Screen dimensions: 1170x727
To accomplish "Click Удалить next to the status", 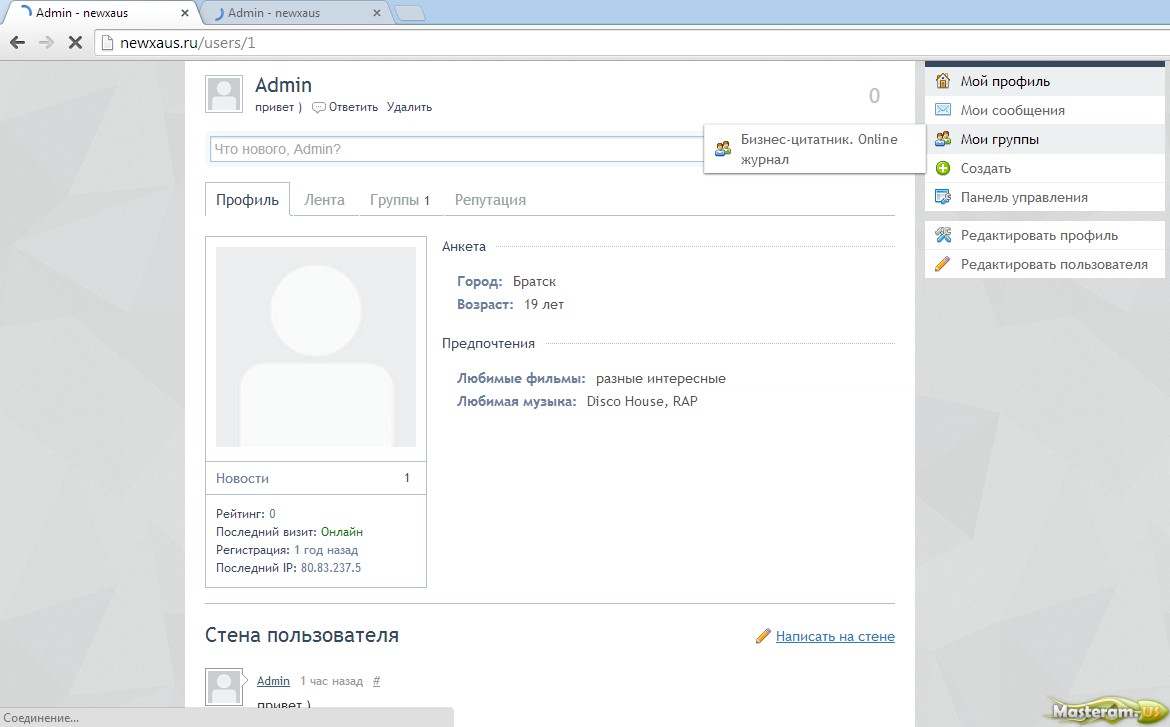I will click(x=409, y=107).
